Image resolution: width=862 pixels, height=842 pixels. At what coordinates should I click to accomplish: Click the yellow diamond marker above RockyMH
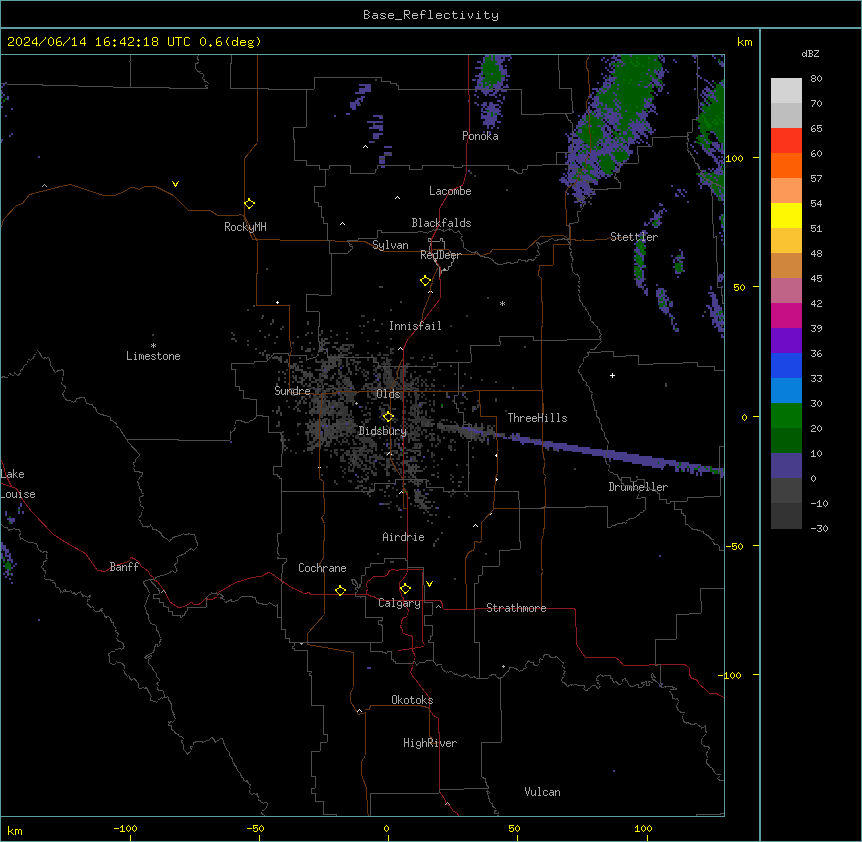pos(249,204)
